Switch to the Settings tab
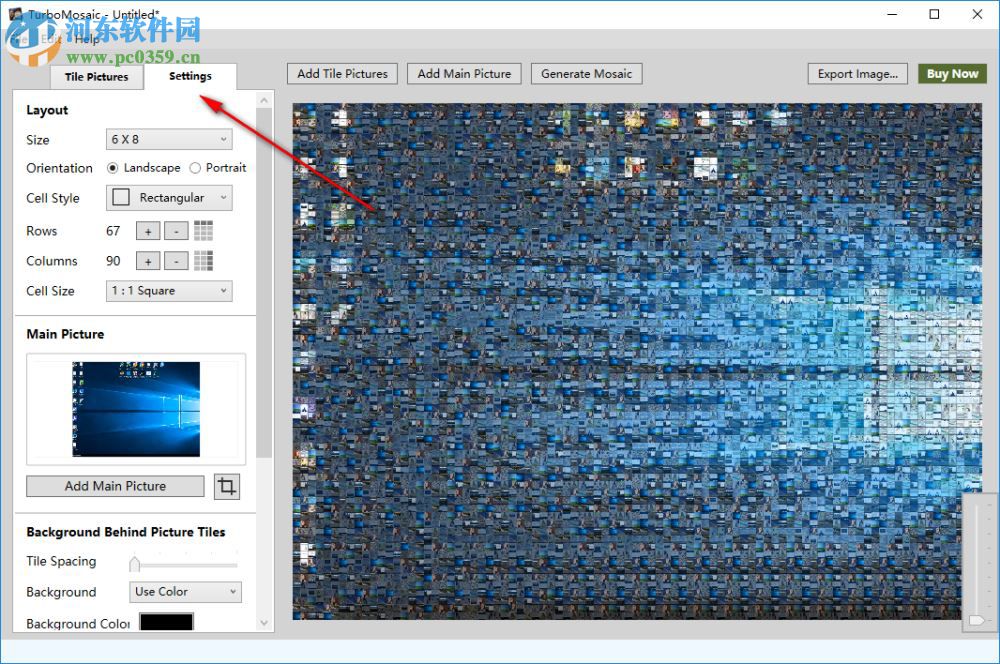 [x=190, y=76]
